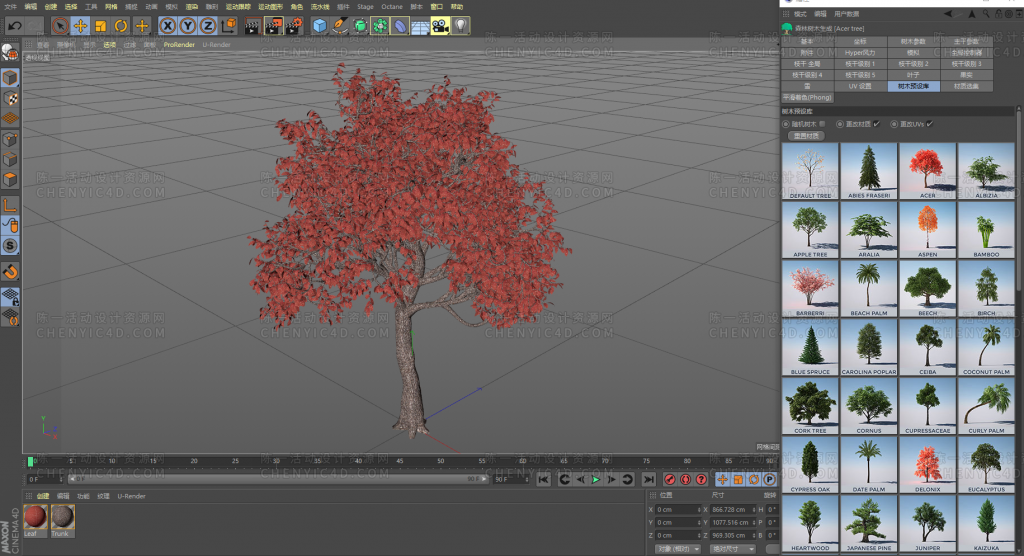Choose the BAMBOO tree preset thumbnail

coord(986,229)
